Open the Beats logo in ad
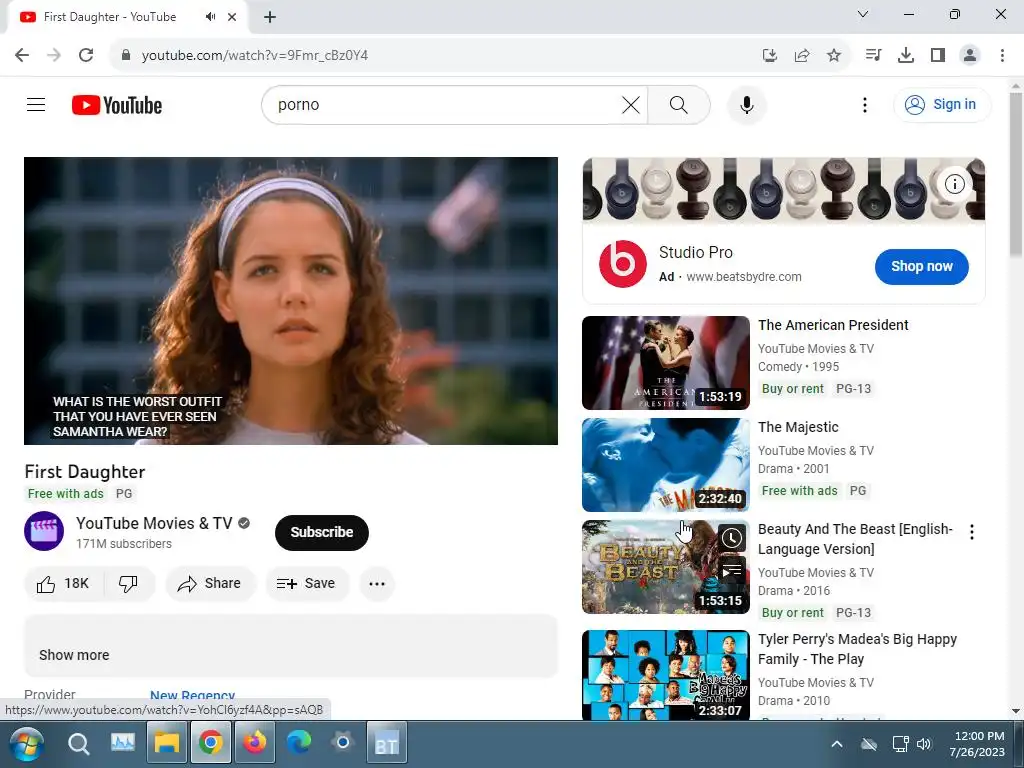Viewport: 1024px width, 768px height. (622, 264)
